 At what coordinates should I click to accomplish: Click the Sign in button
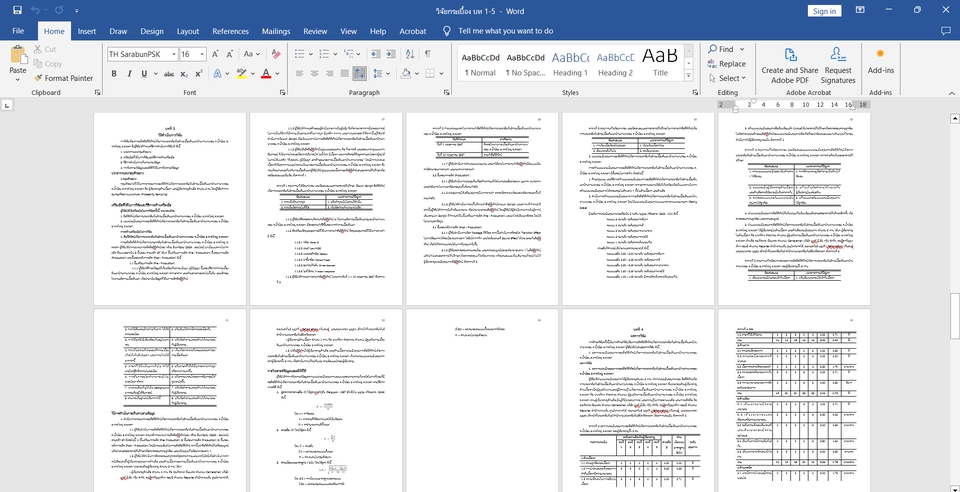tap(825, 11)
